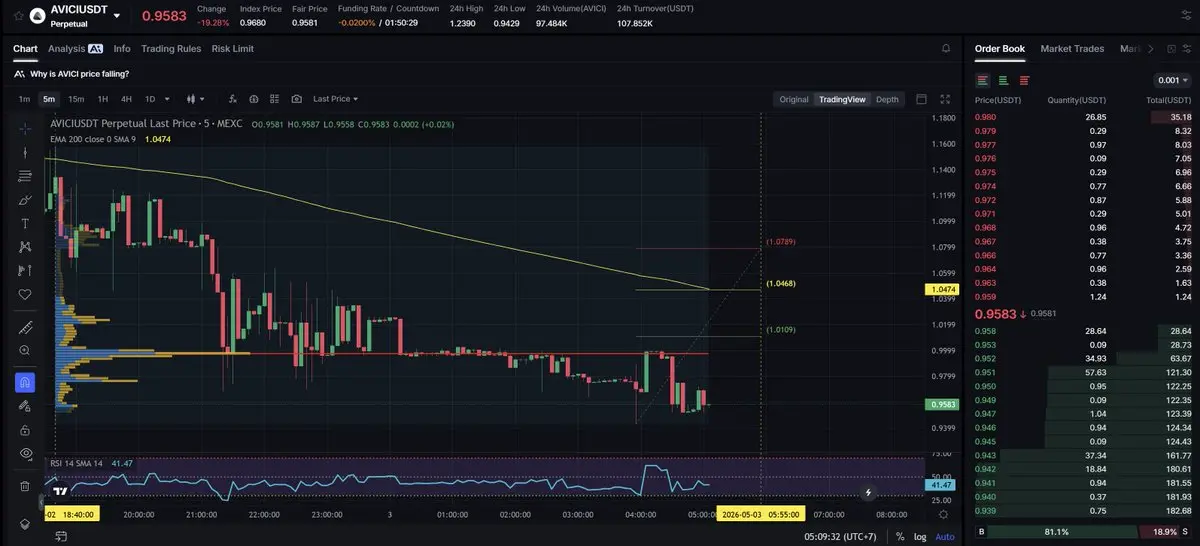Open the forecasting and position tool

(25, 271)
